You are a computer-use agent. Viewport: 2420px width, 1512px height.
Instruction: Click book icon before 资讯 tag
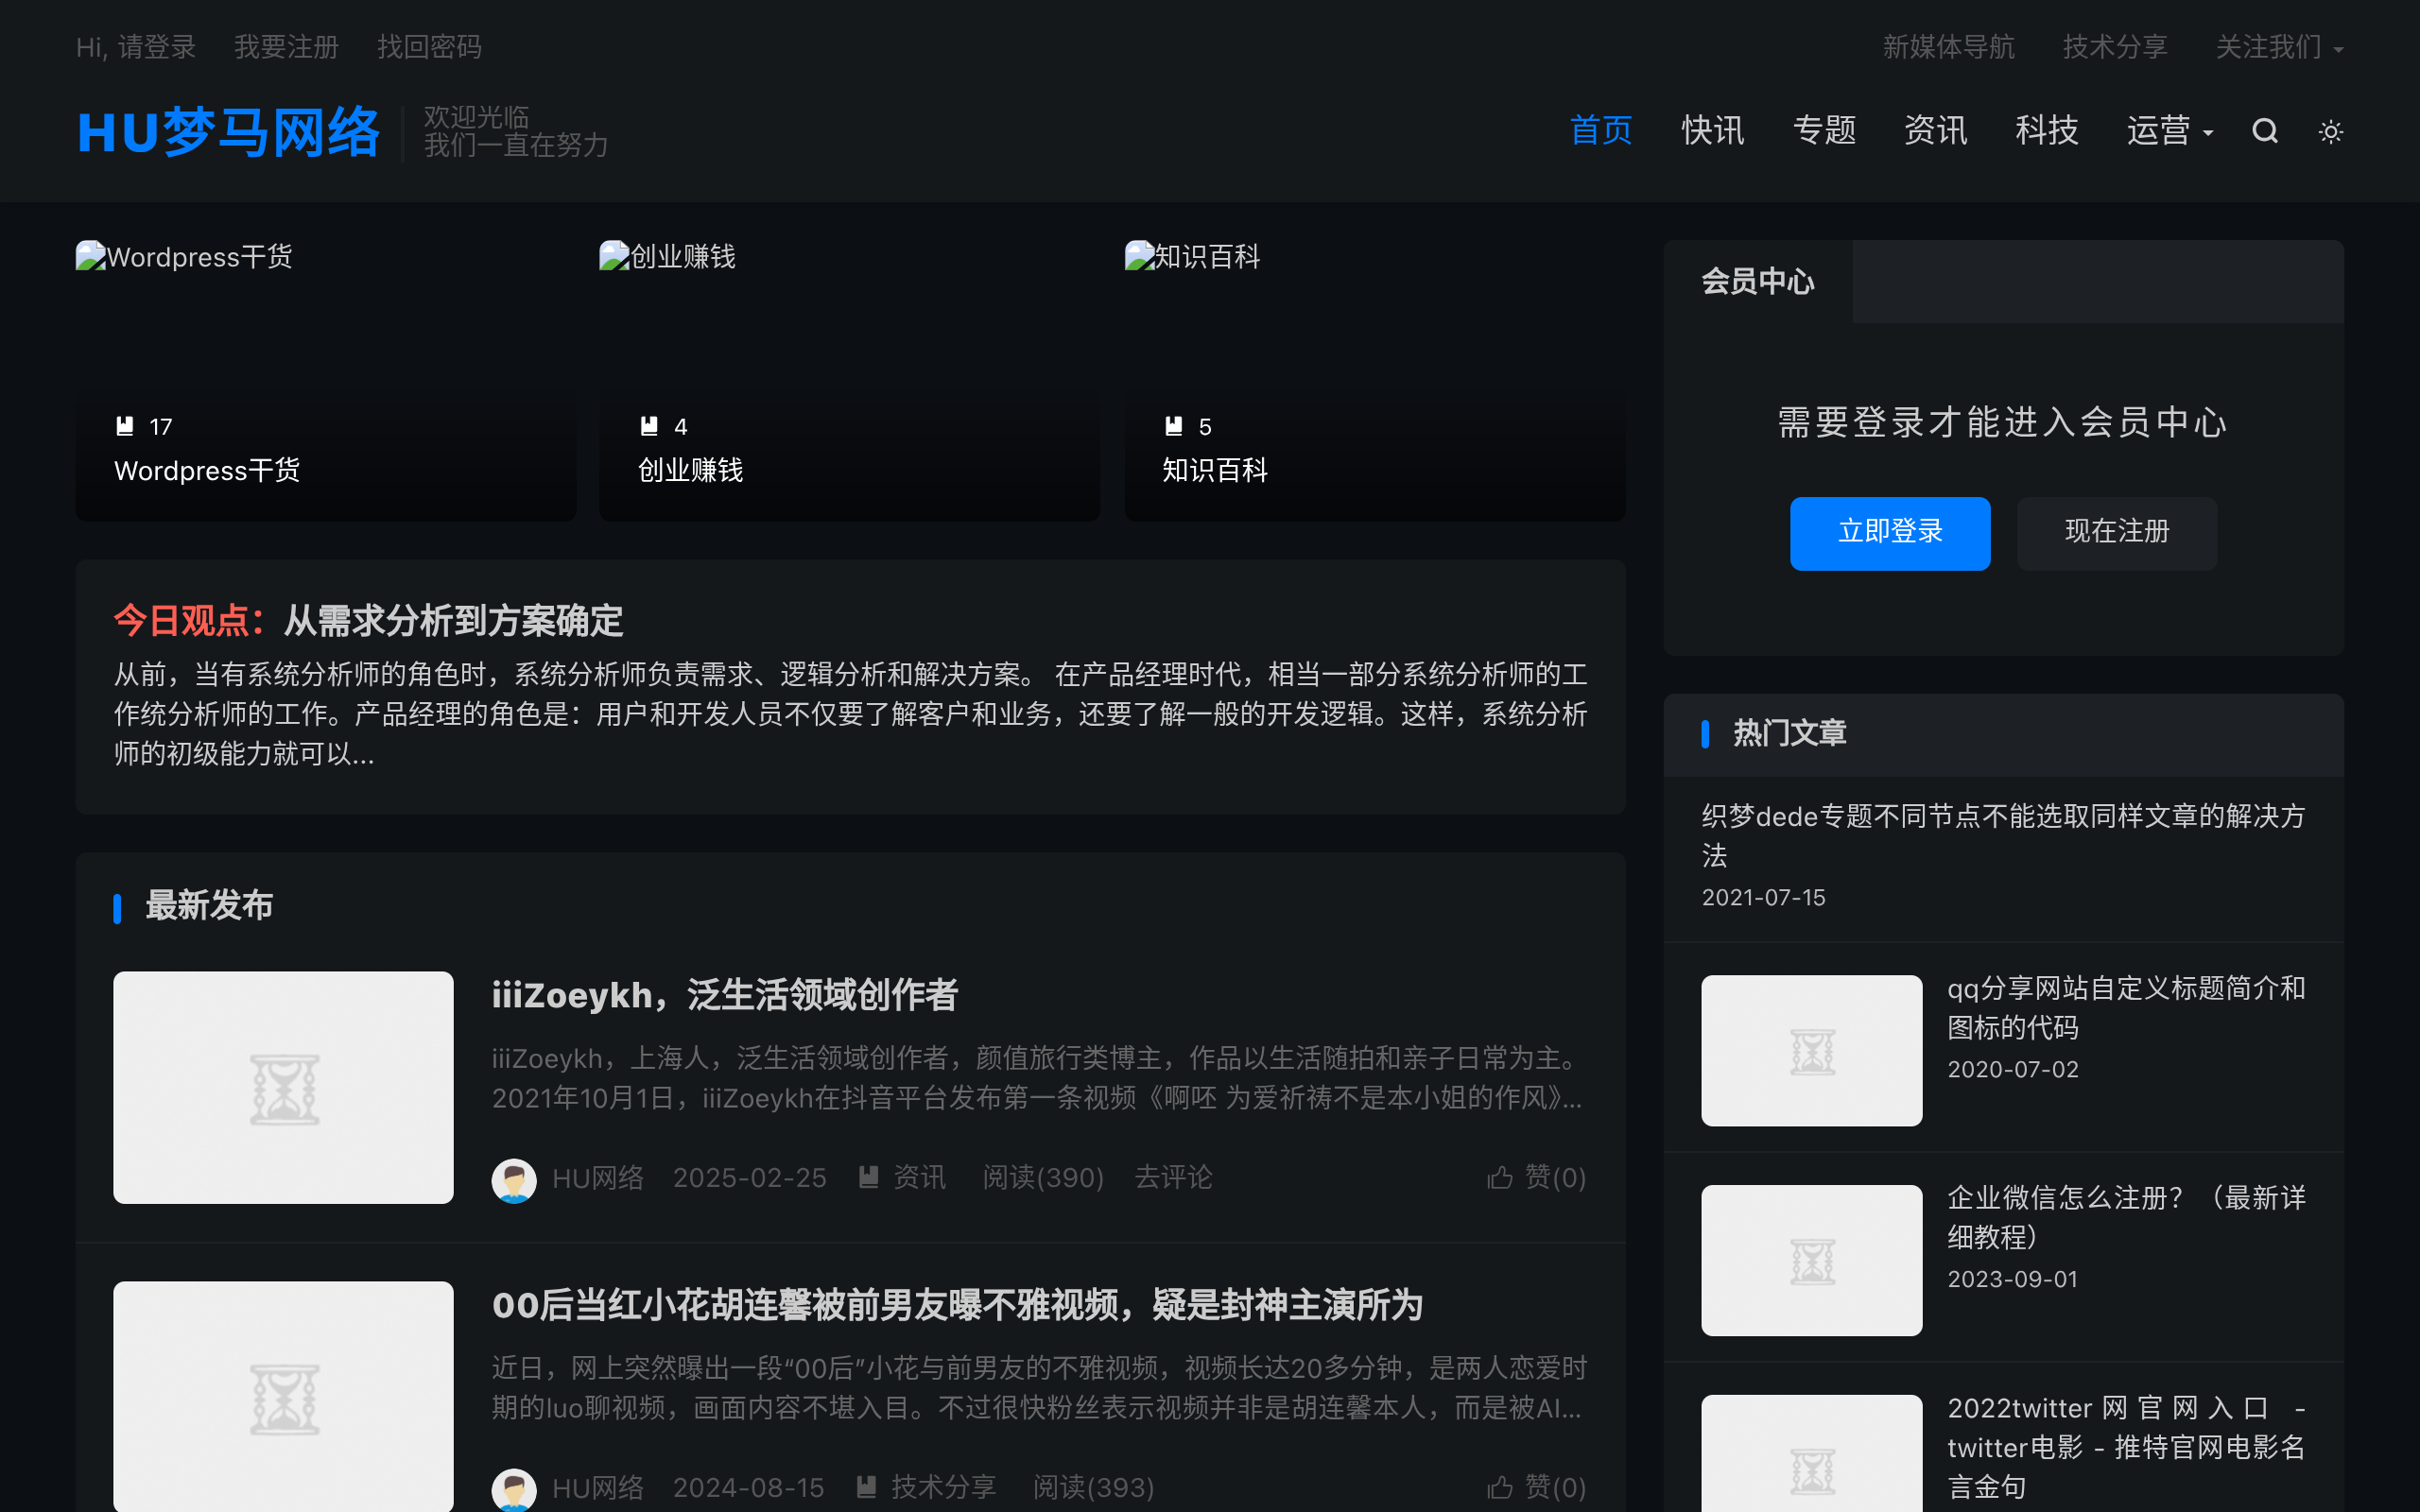[x=869, y=1177]
